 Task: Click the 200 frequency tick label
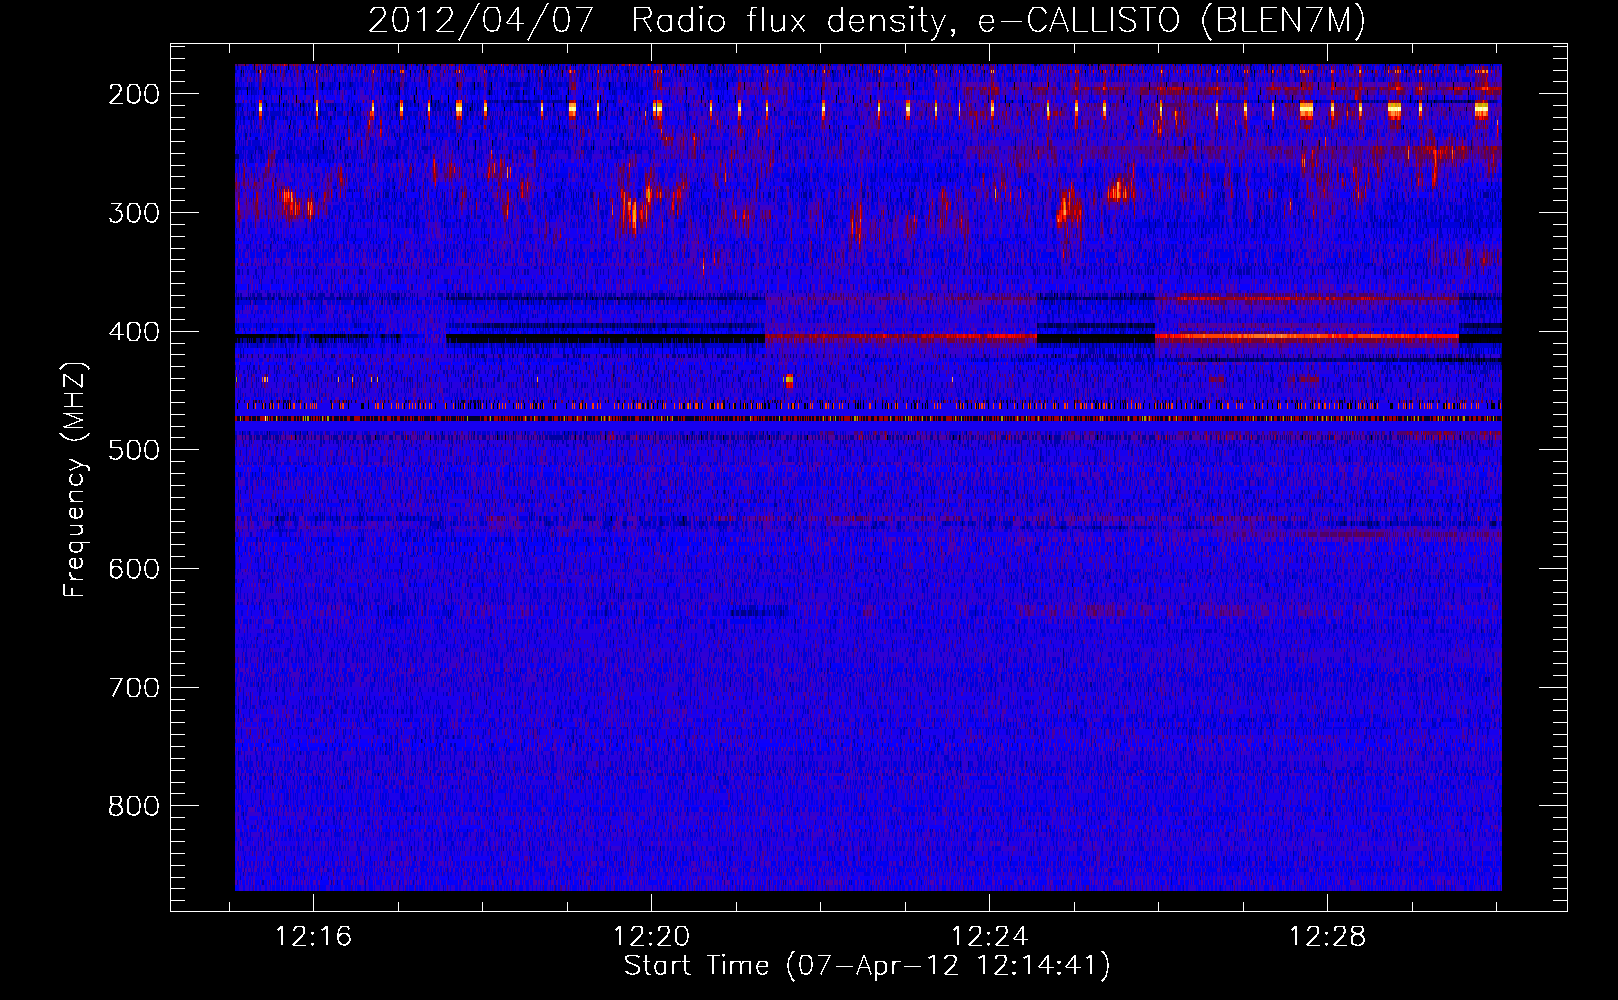134,94
